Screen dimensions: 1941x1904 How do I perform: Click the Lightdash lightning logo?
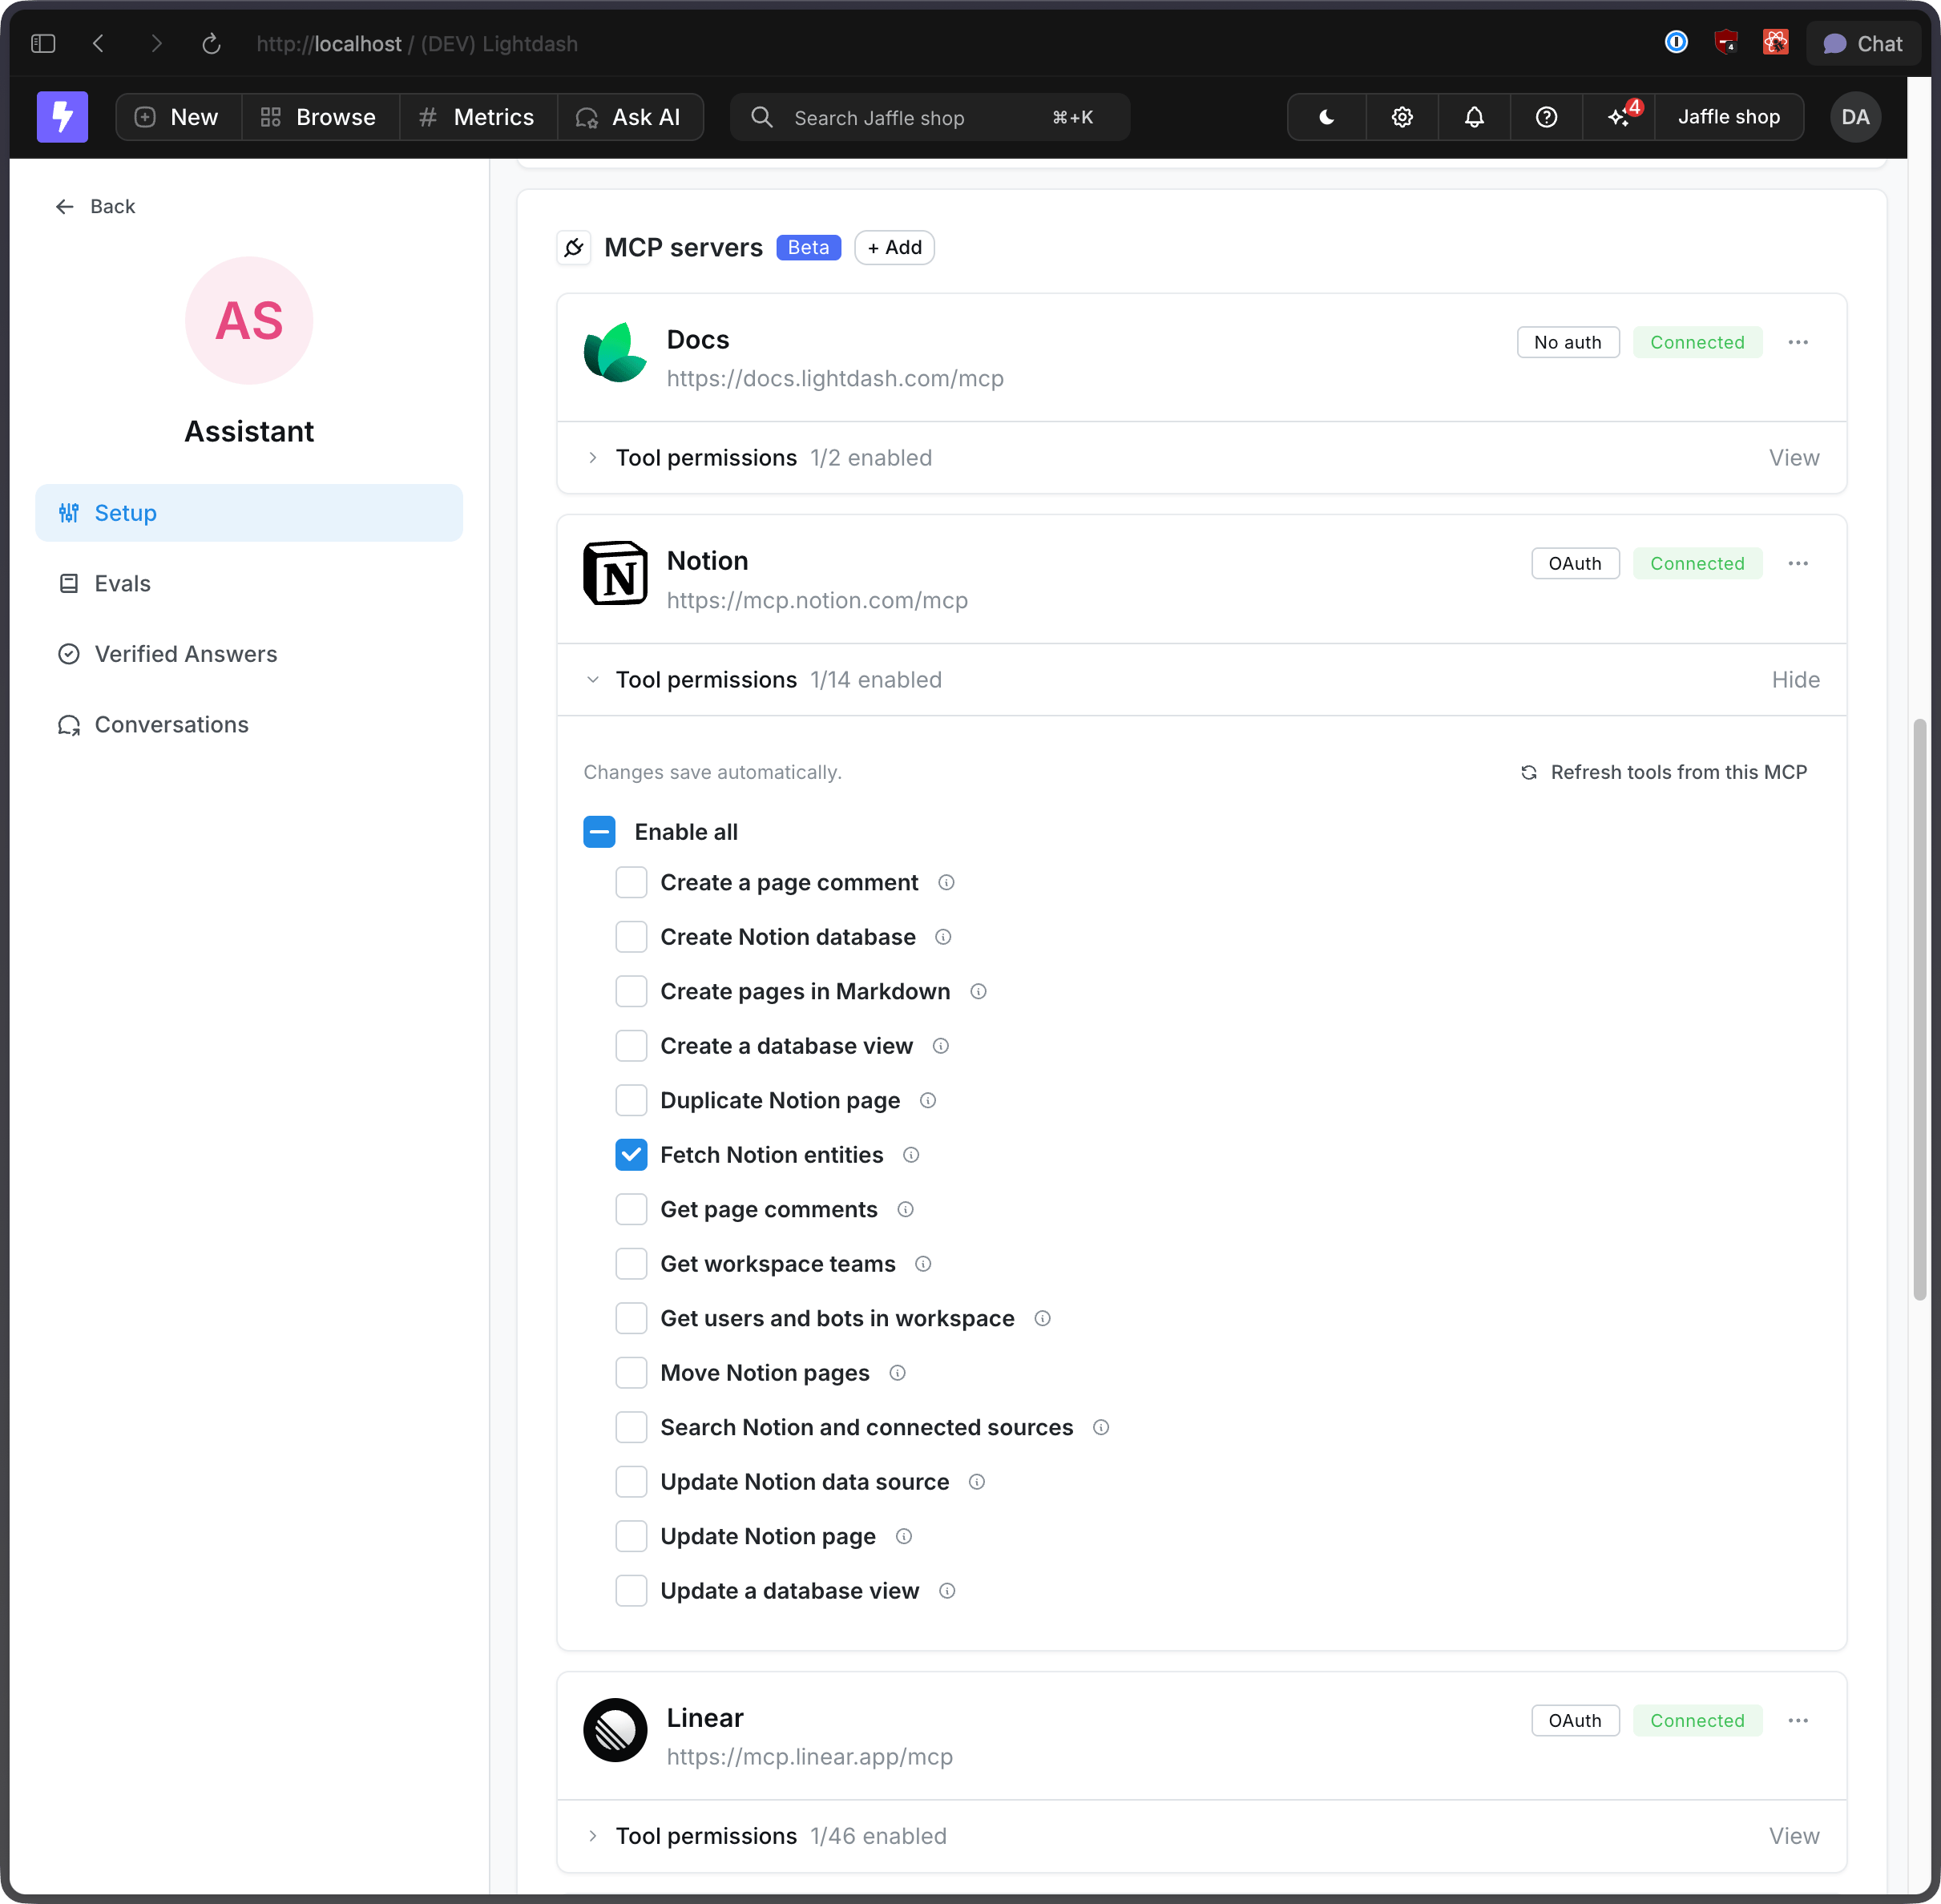point(62,117)
